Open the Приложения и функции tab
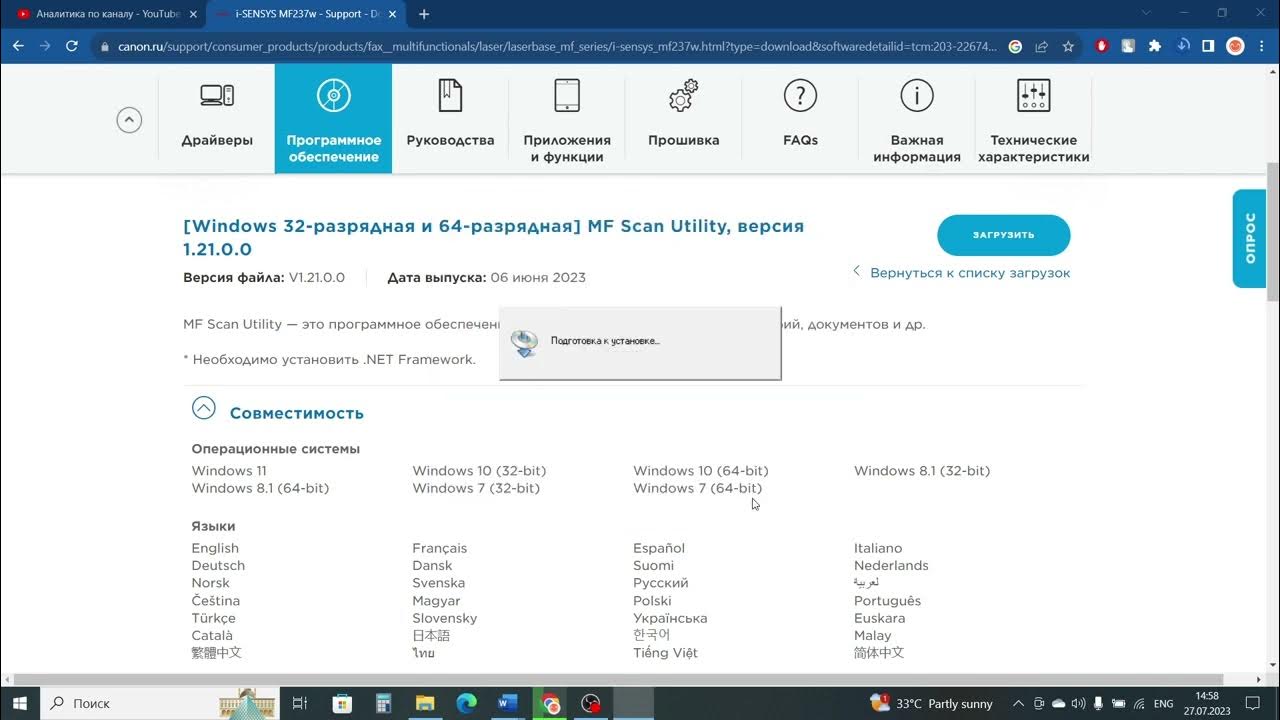This screenshot has width=1280, height=720. pyautogui.click(x=567, y=118)
